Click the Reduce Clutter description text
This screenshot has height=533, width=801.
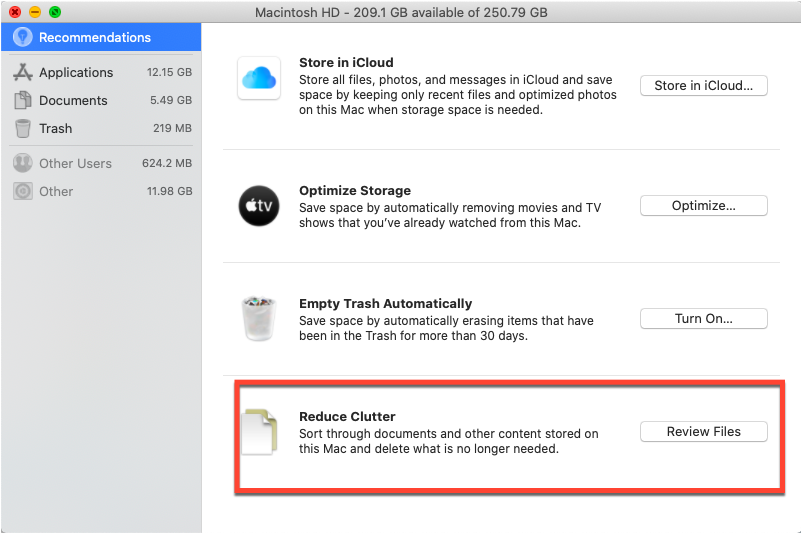(x=449, y=441)
